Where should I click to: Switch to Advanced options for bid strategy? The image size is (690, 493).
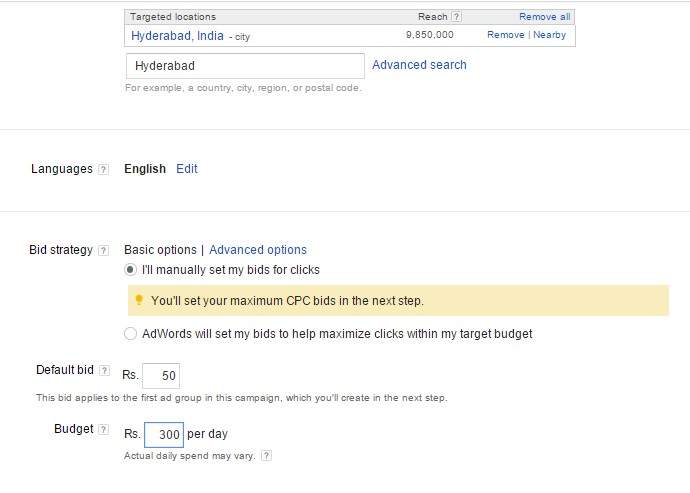[258, 250]
